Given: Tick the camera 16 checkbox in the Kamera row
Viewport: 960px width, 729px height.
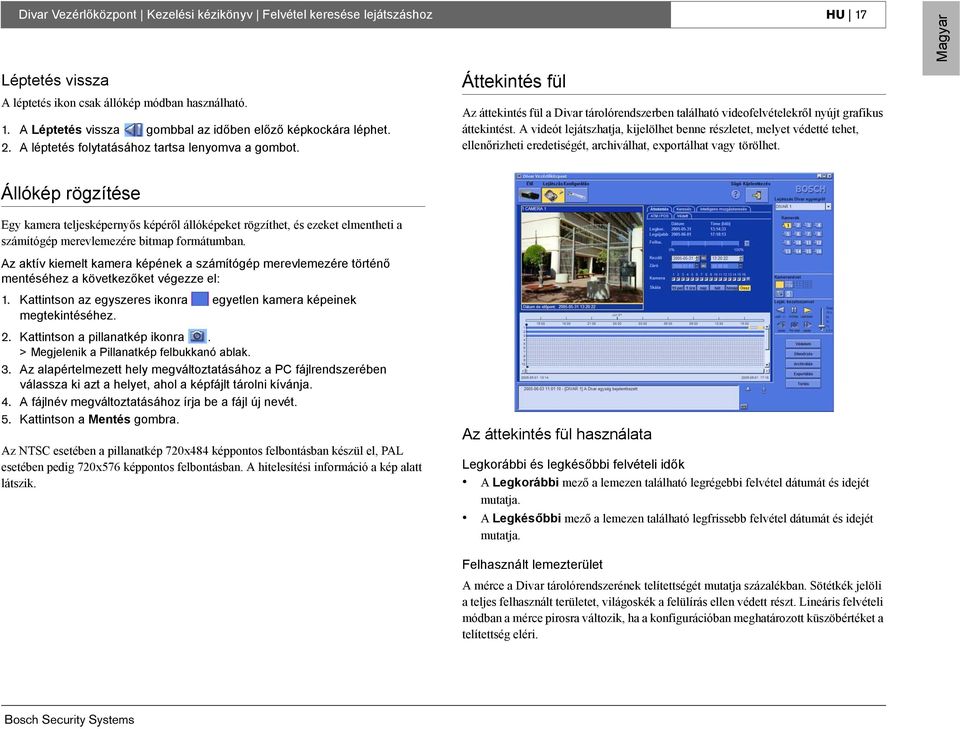Looking at the screenshot, I should [x=746, y=279].
